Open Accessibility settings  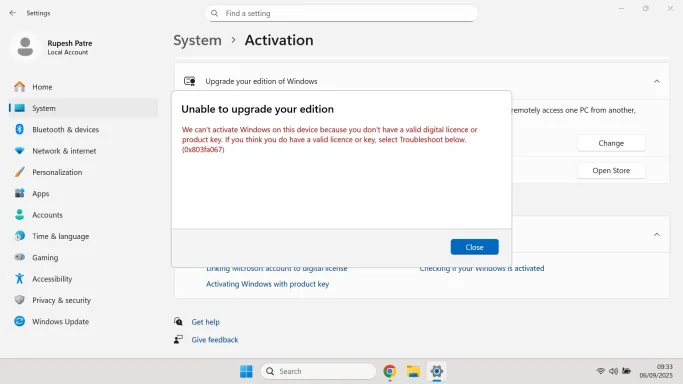click(x=83, y=279)
